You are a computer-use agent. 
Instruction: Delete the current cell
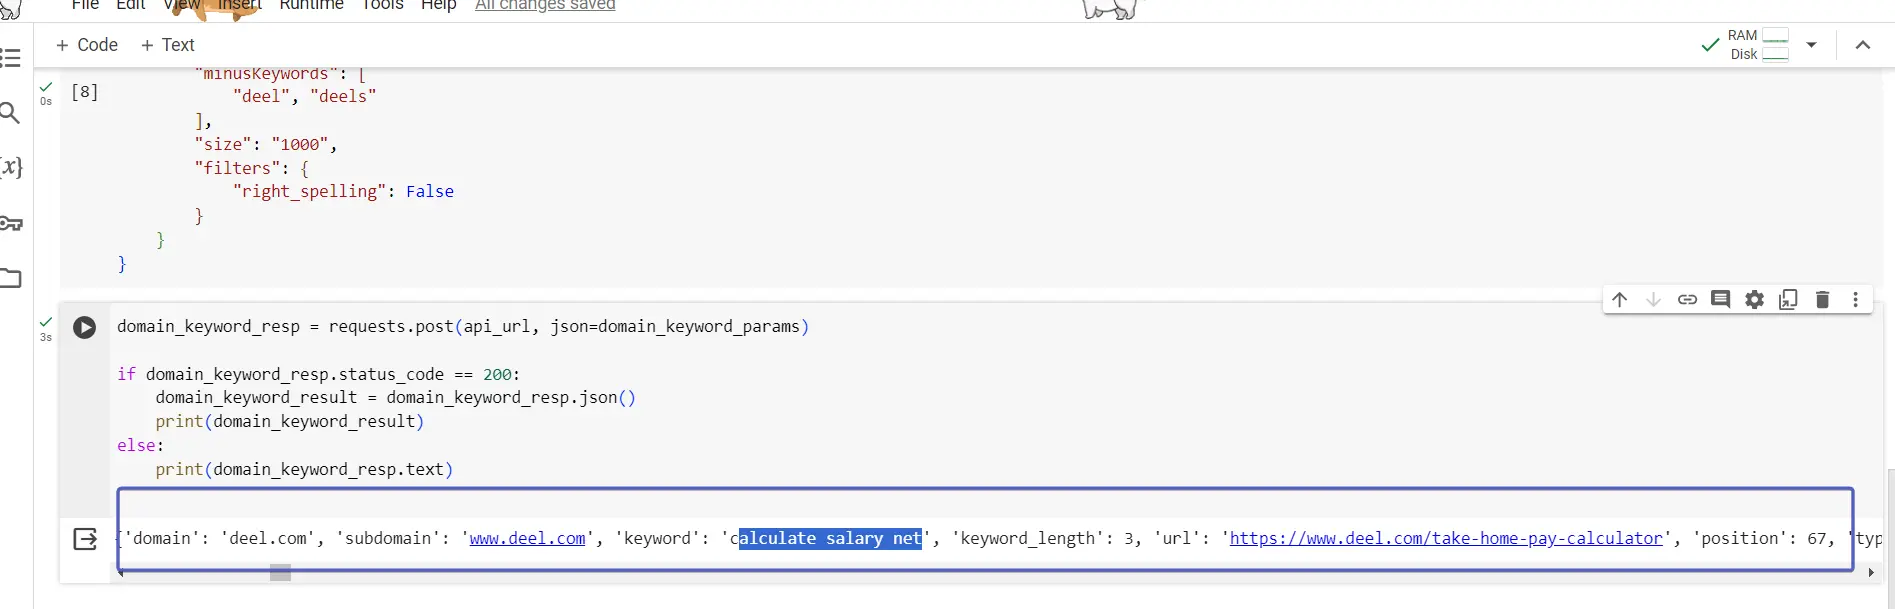tap(1822, 299)
